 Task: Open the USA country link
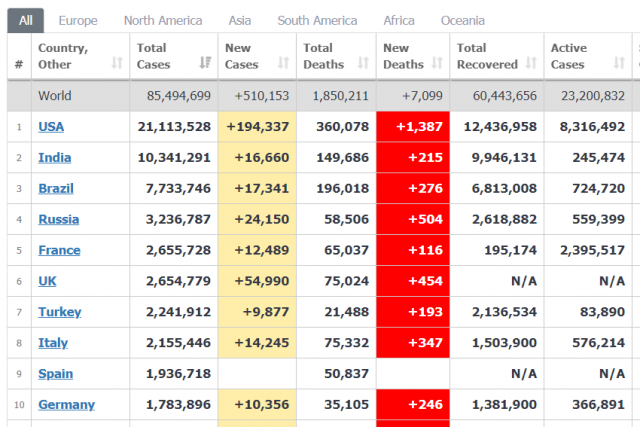click(x=51, y=127)
